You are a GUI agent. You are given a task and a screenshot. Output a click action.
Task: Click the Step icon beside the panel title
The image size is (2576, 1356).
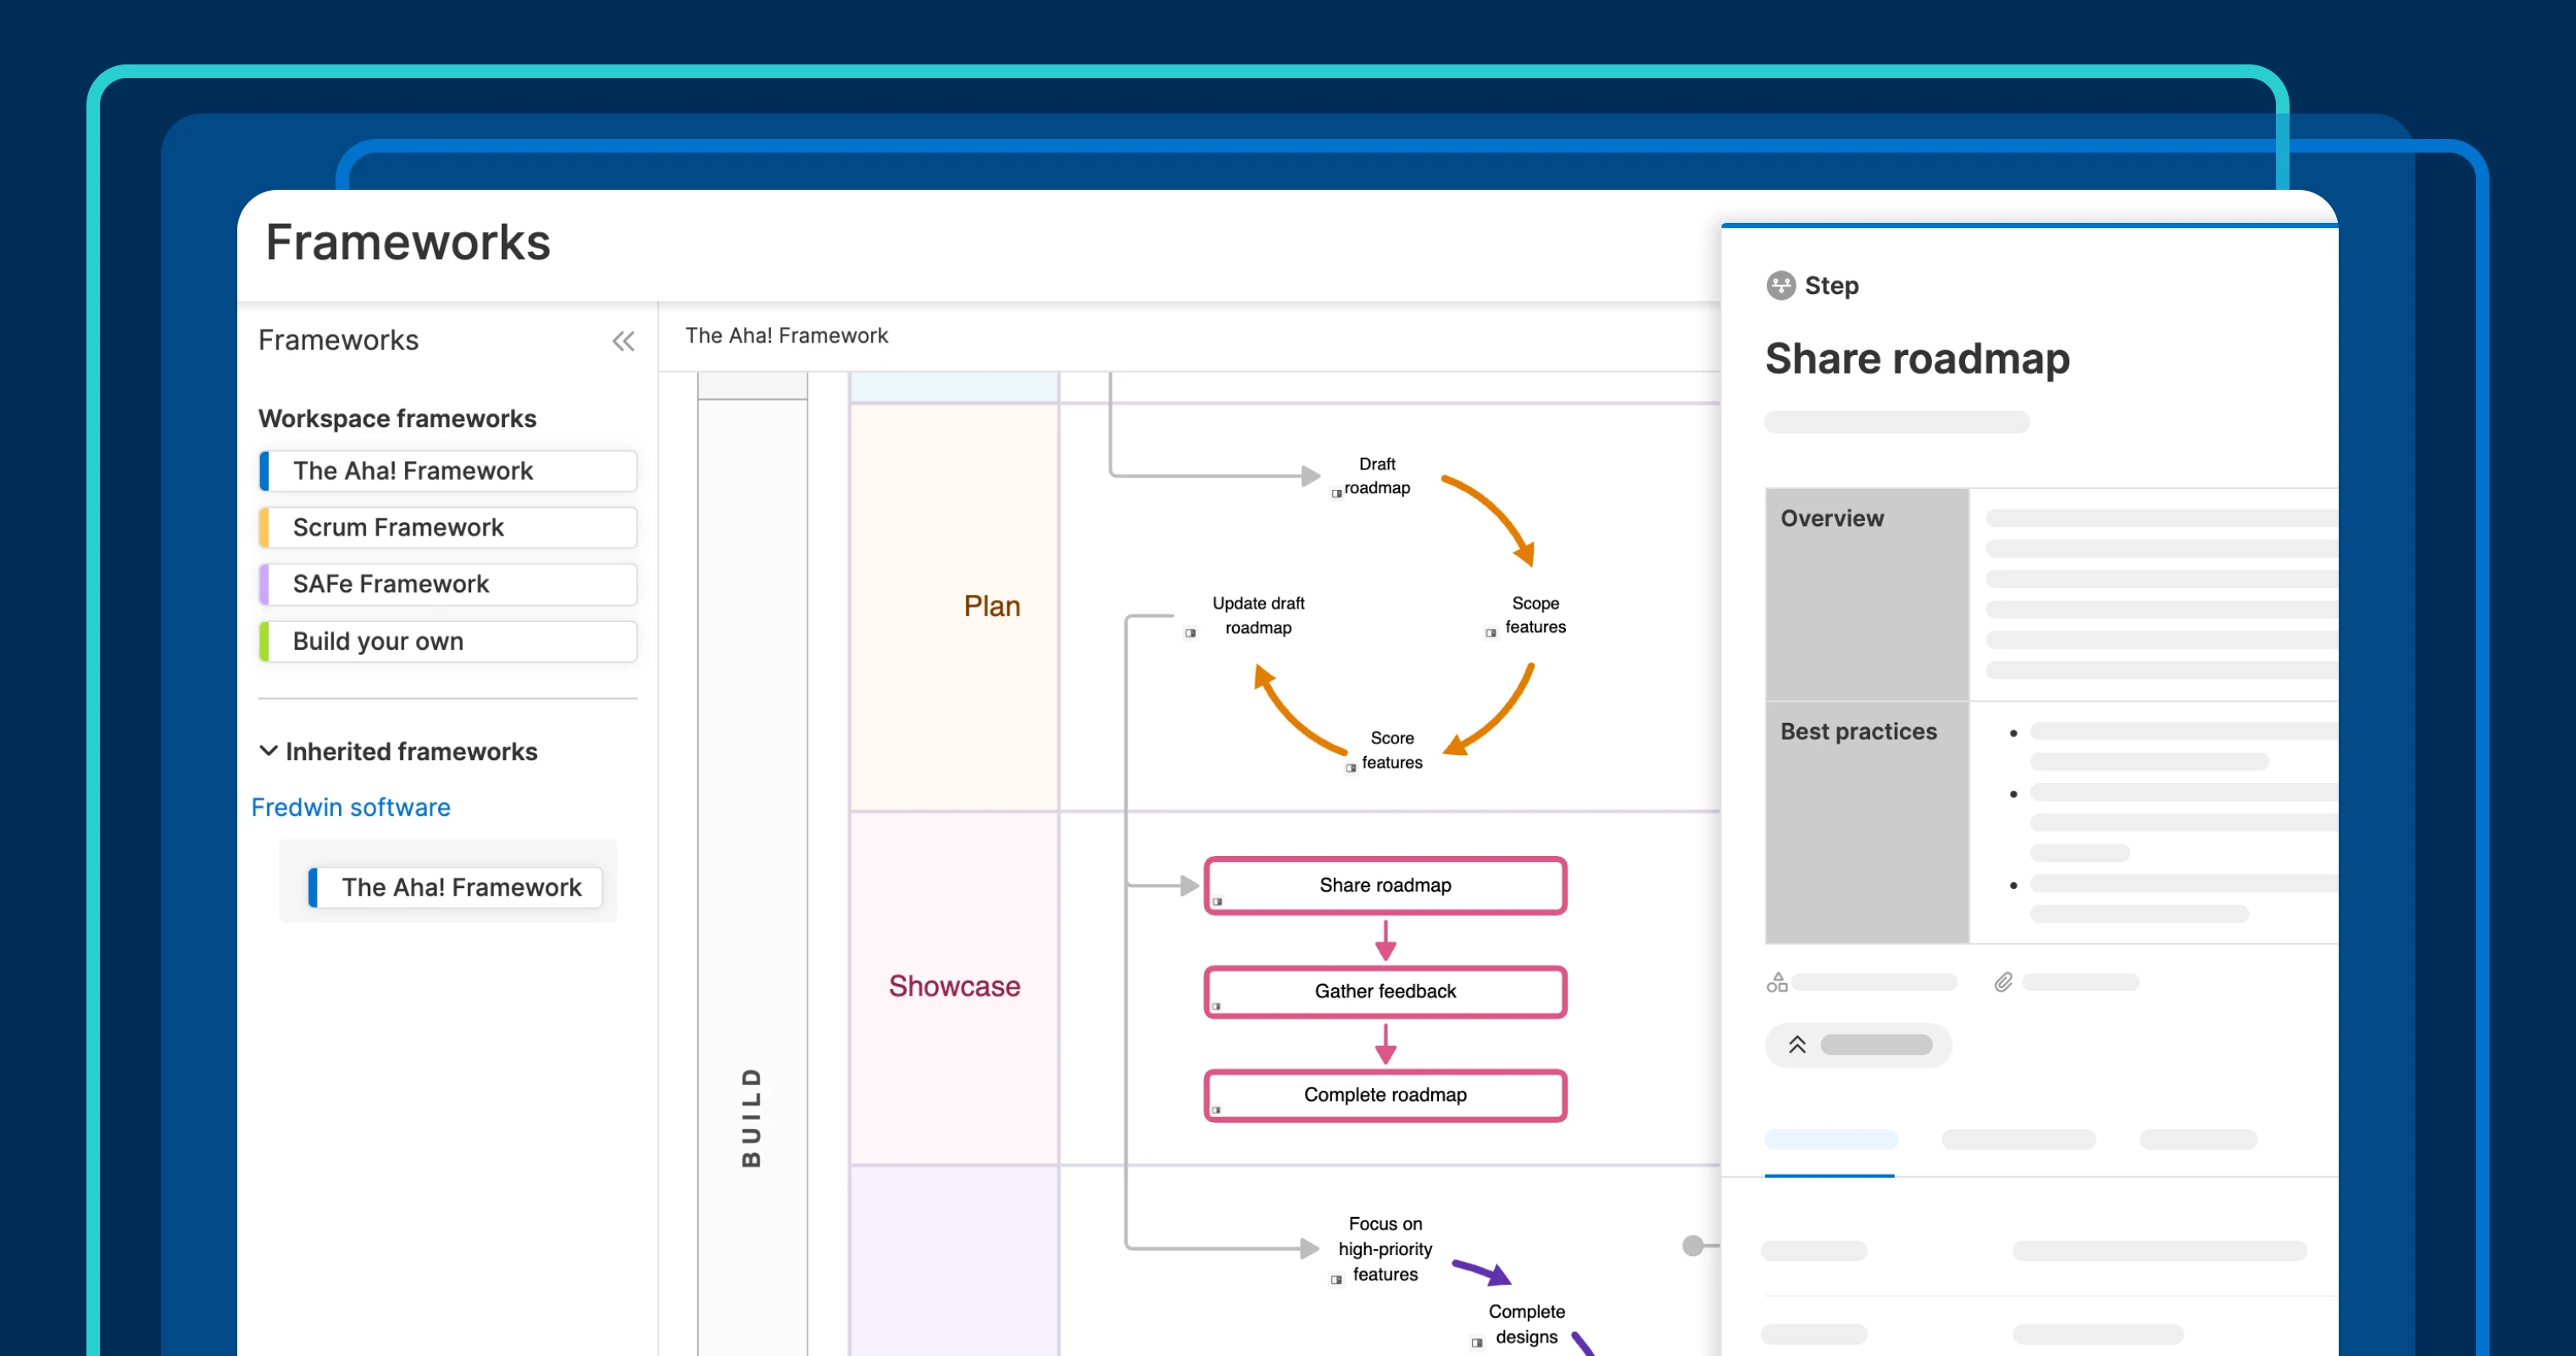(1781, 285)
